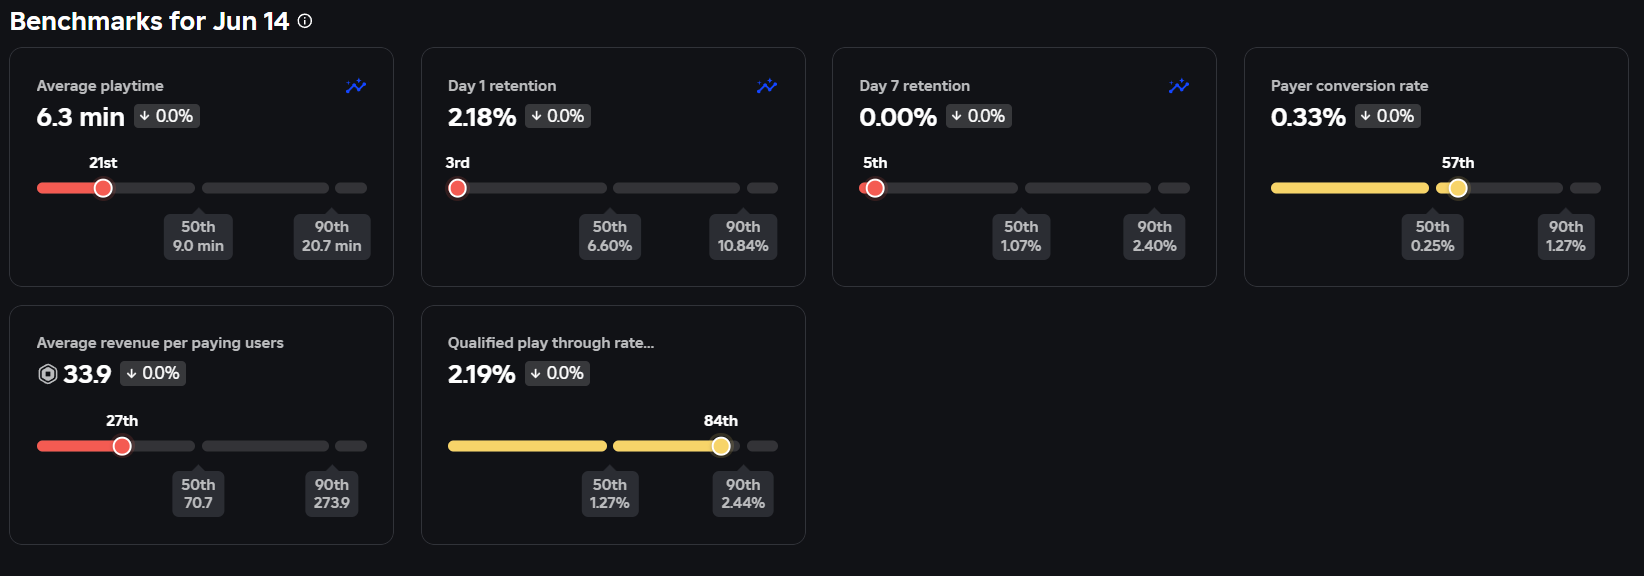Open trend chart icon on Day 1 retention card
The height and width of the screenshot is (576, 1644).
[x=767, y=87]
